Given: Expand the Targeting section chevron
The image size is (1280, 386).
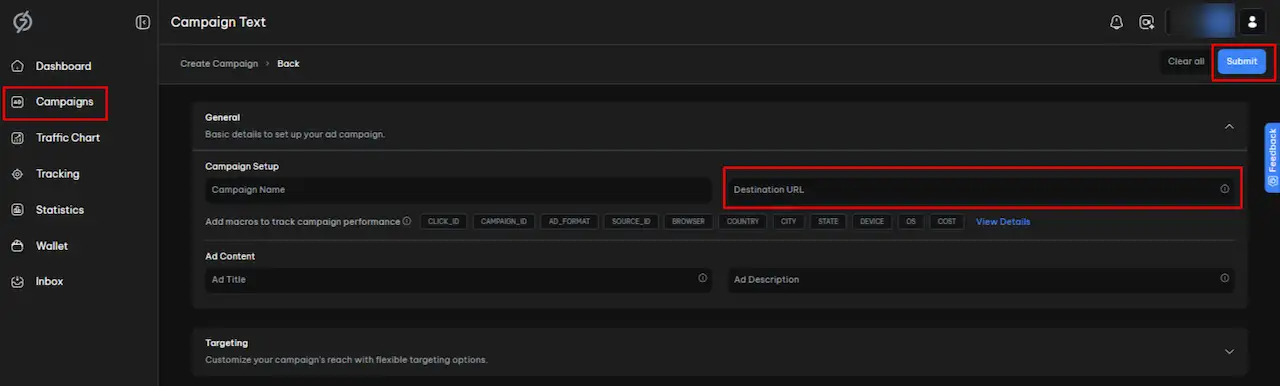Looking at the screenshot, I should [1229, 351].
